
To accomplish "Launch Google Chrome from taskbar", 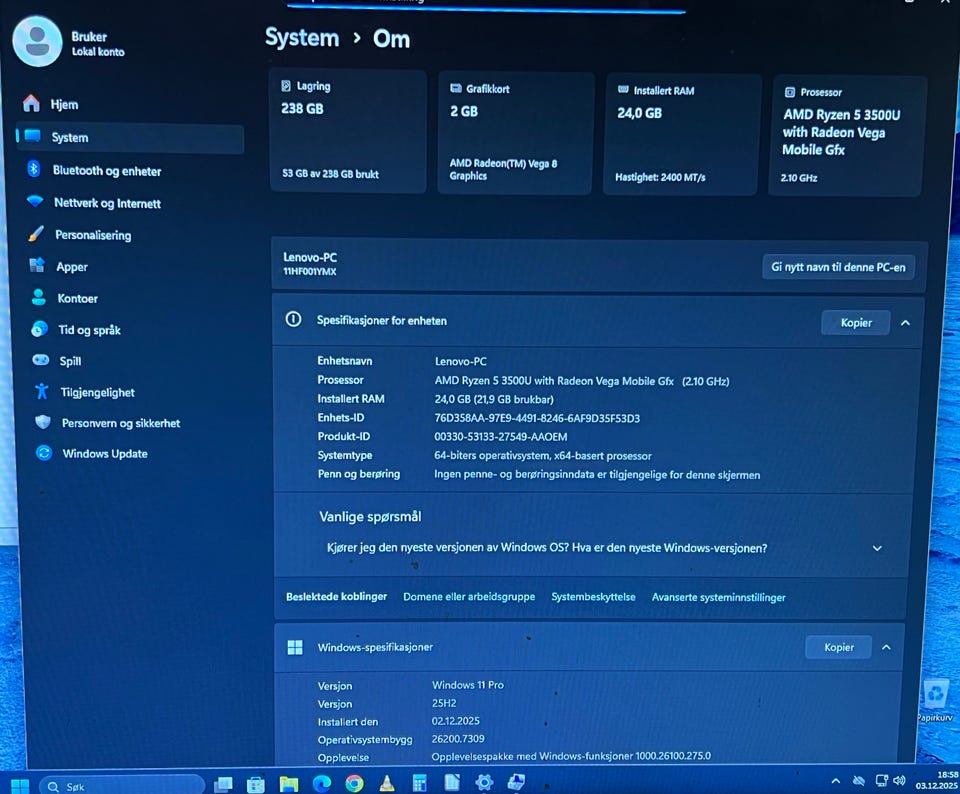I will pos(354,783).
